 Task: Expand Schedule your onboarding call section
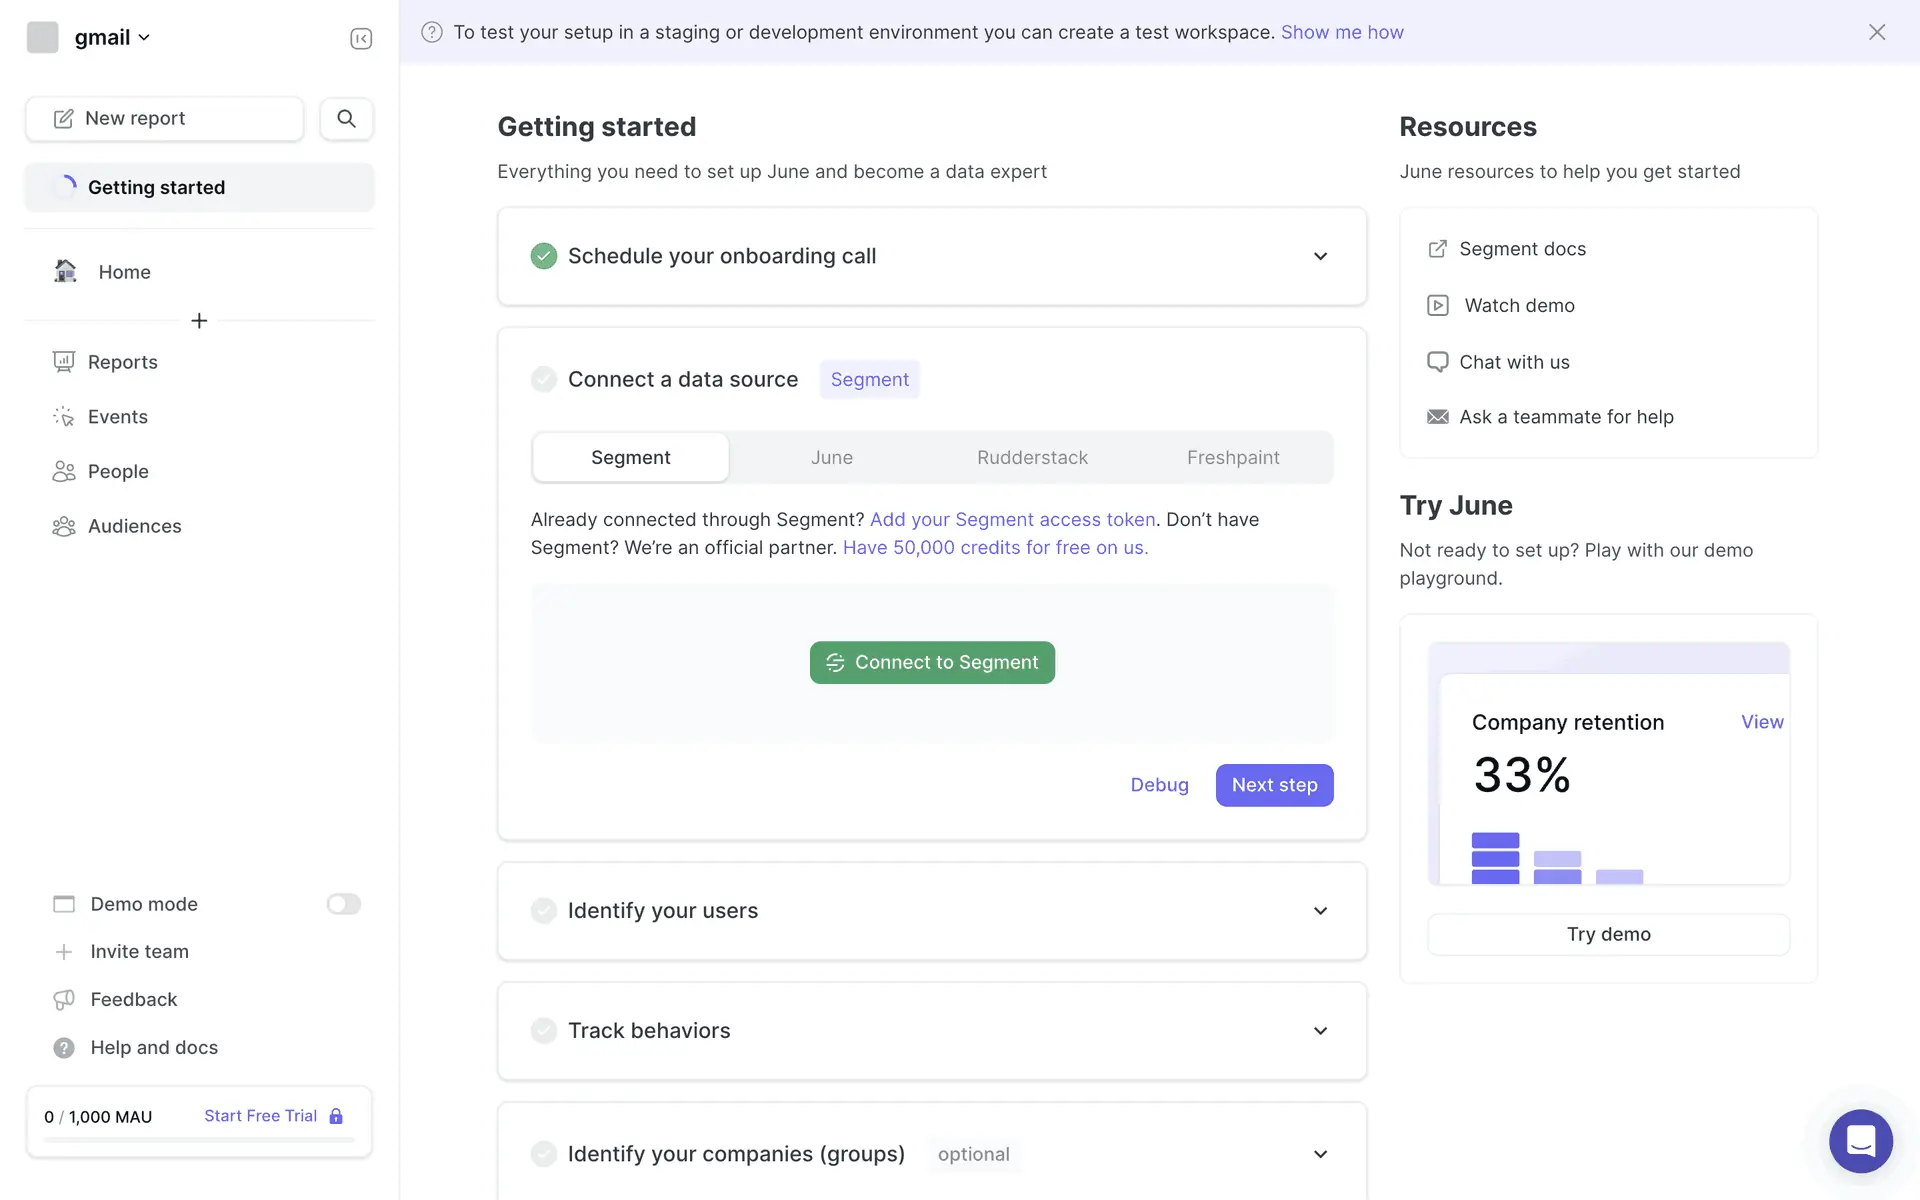pos(1320,256)
